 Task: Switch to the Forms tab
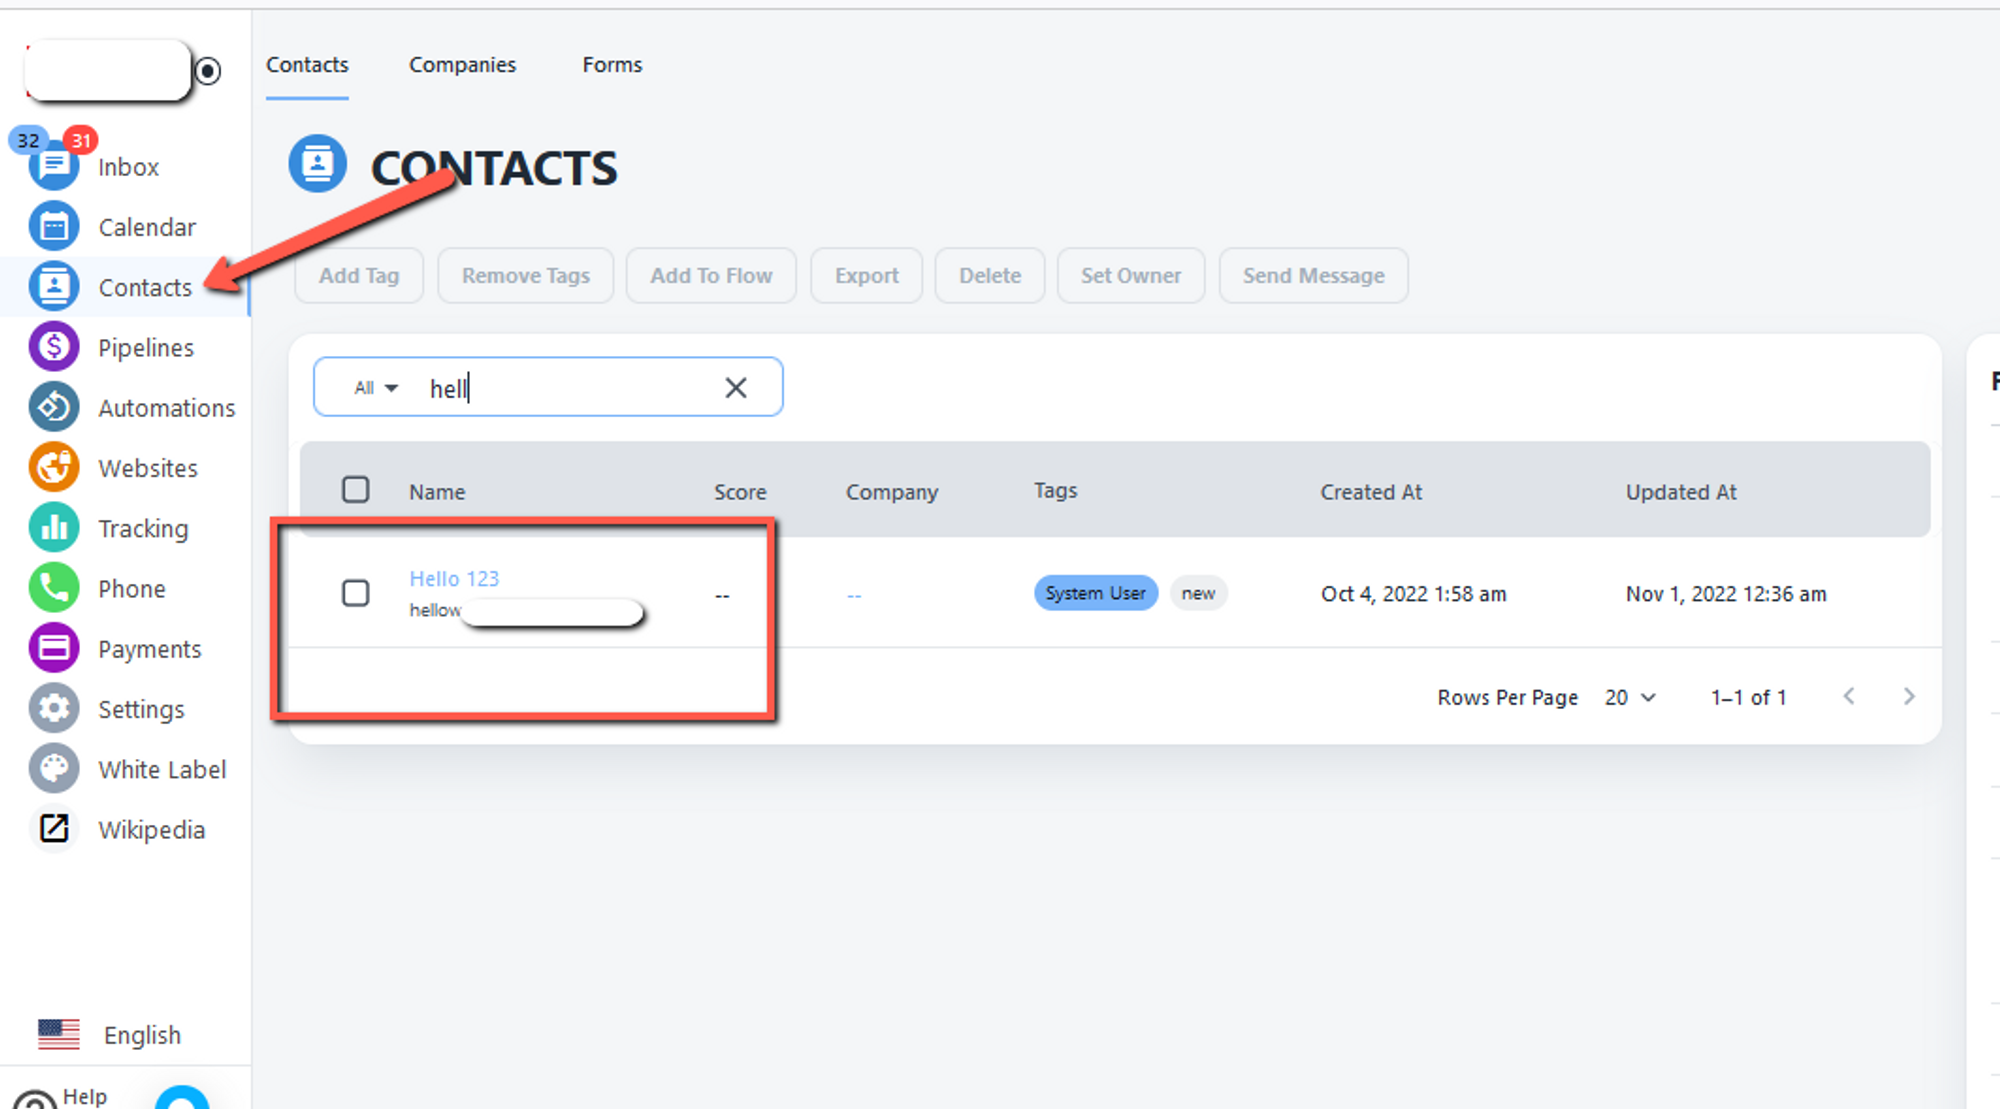coord(612,65)
